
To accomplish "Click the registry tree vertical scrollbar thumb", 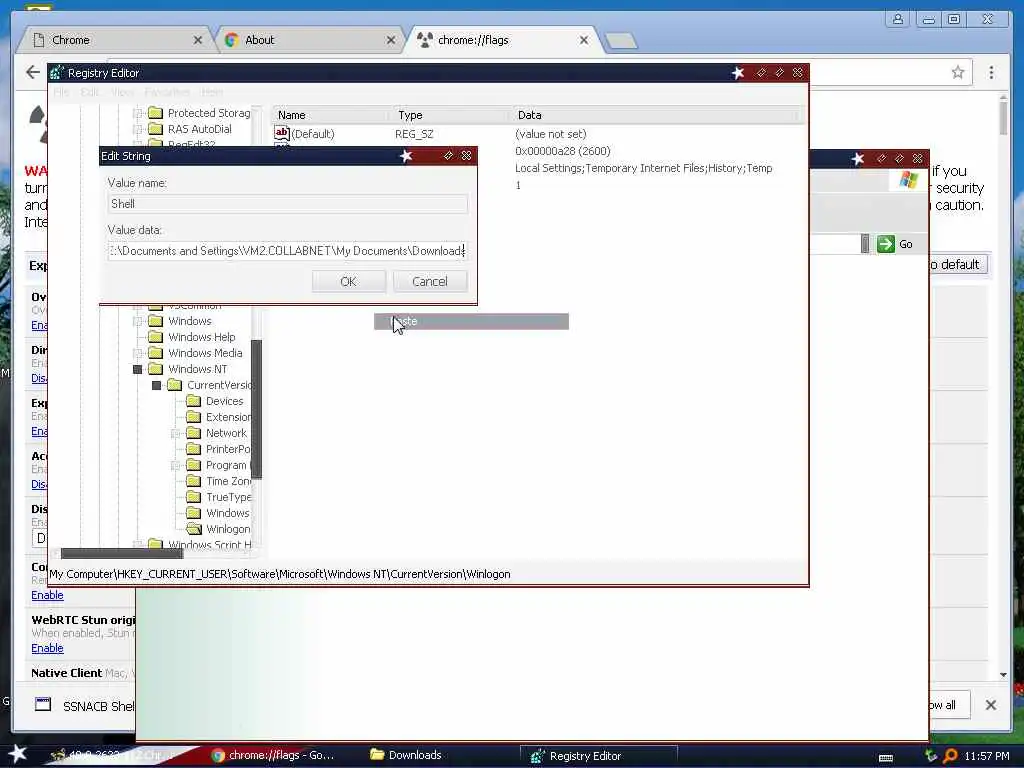I will pos(257,409).
